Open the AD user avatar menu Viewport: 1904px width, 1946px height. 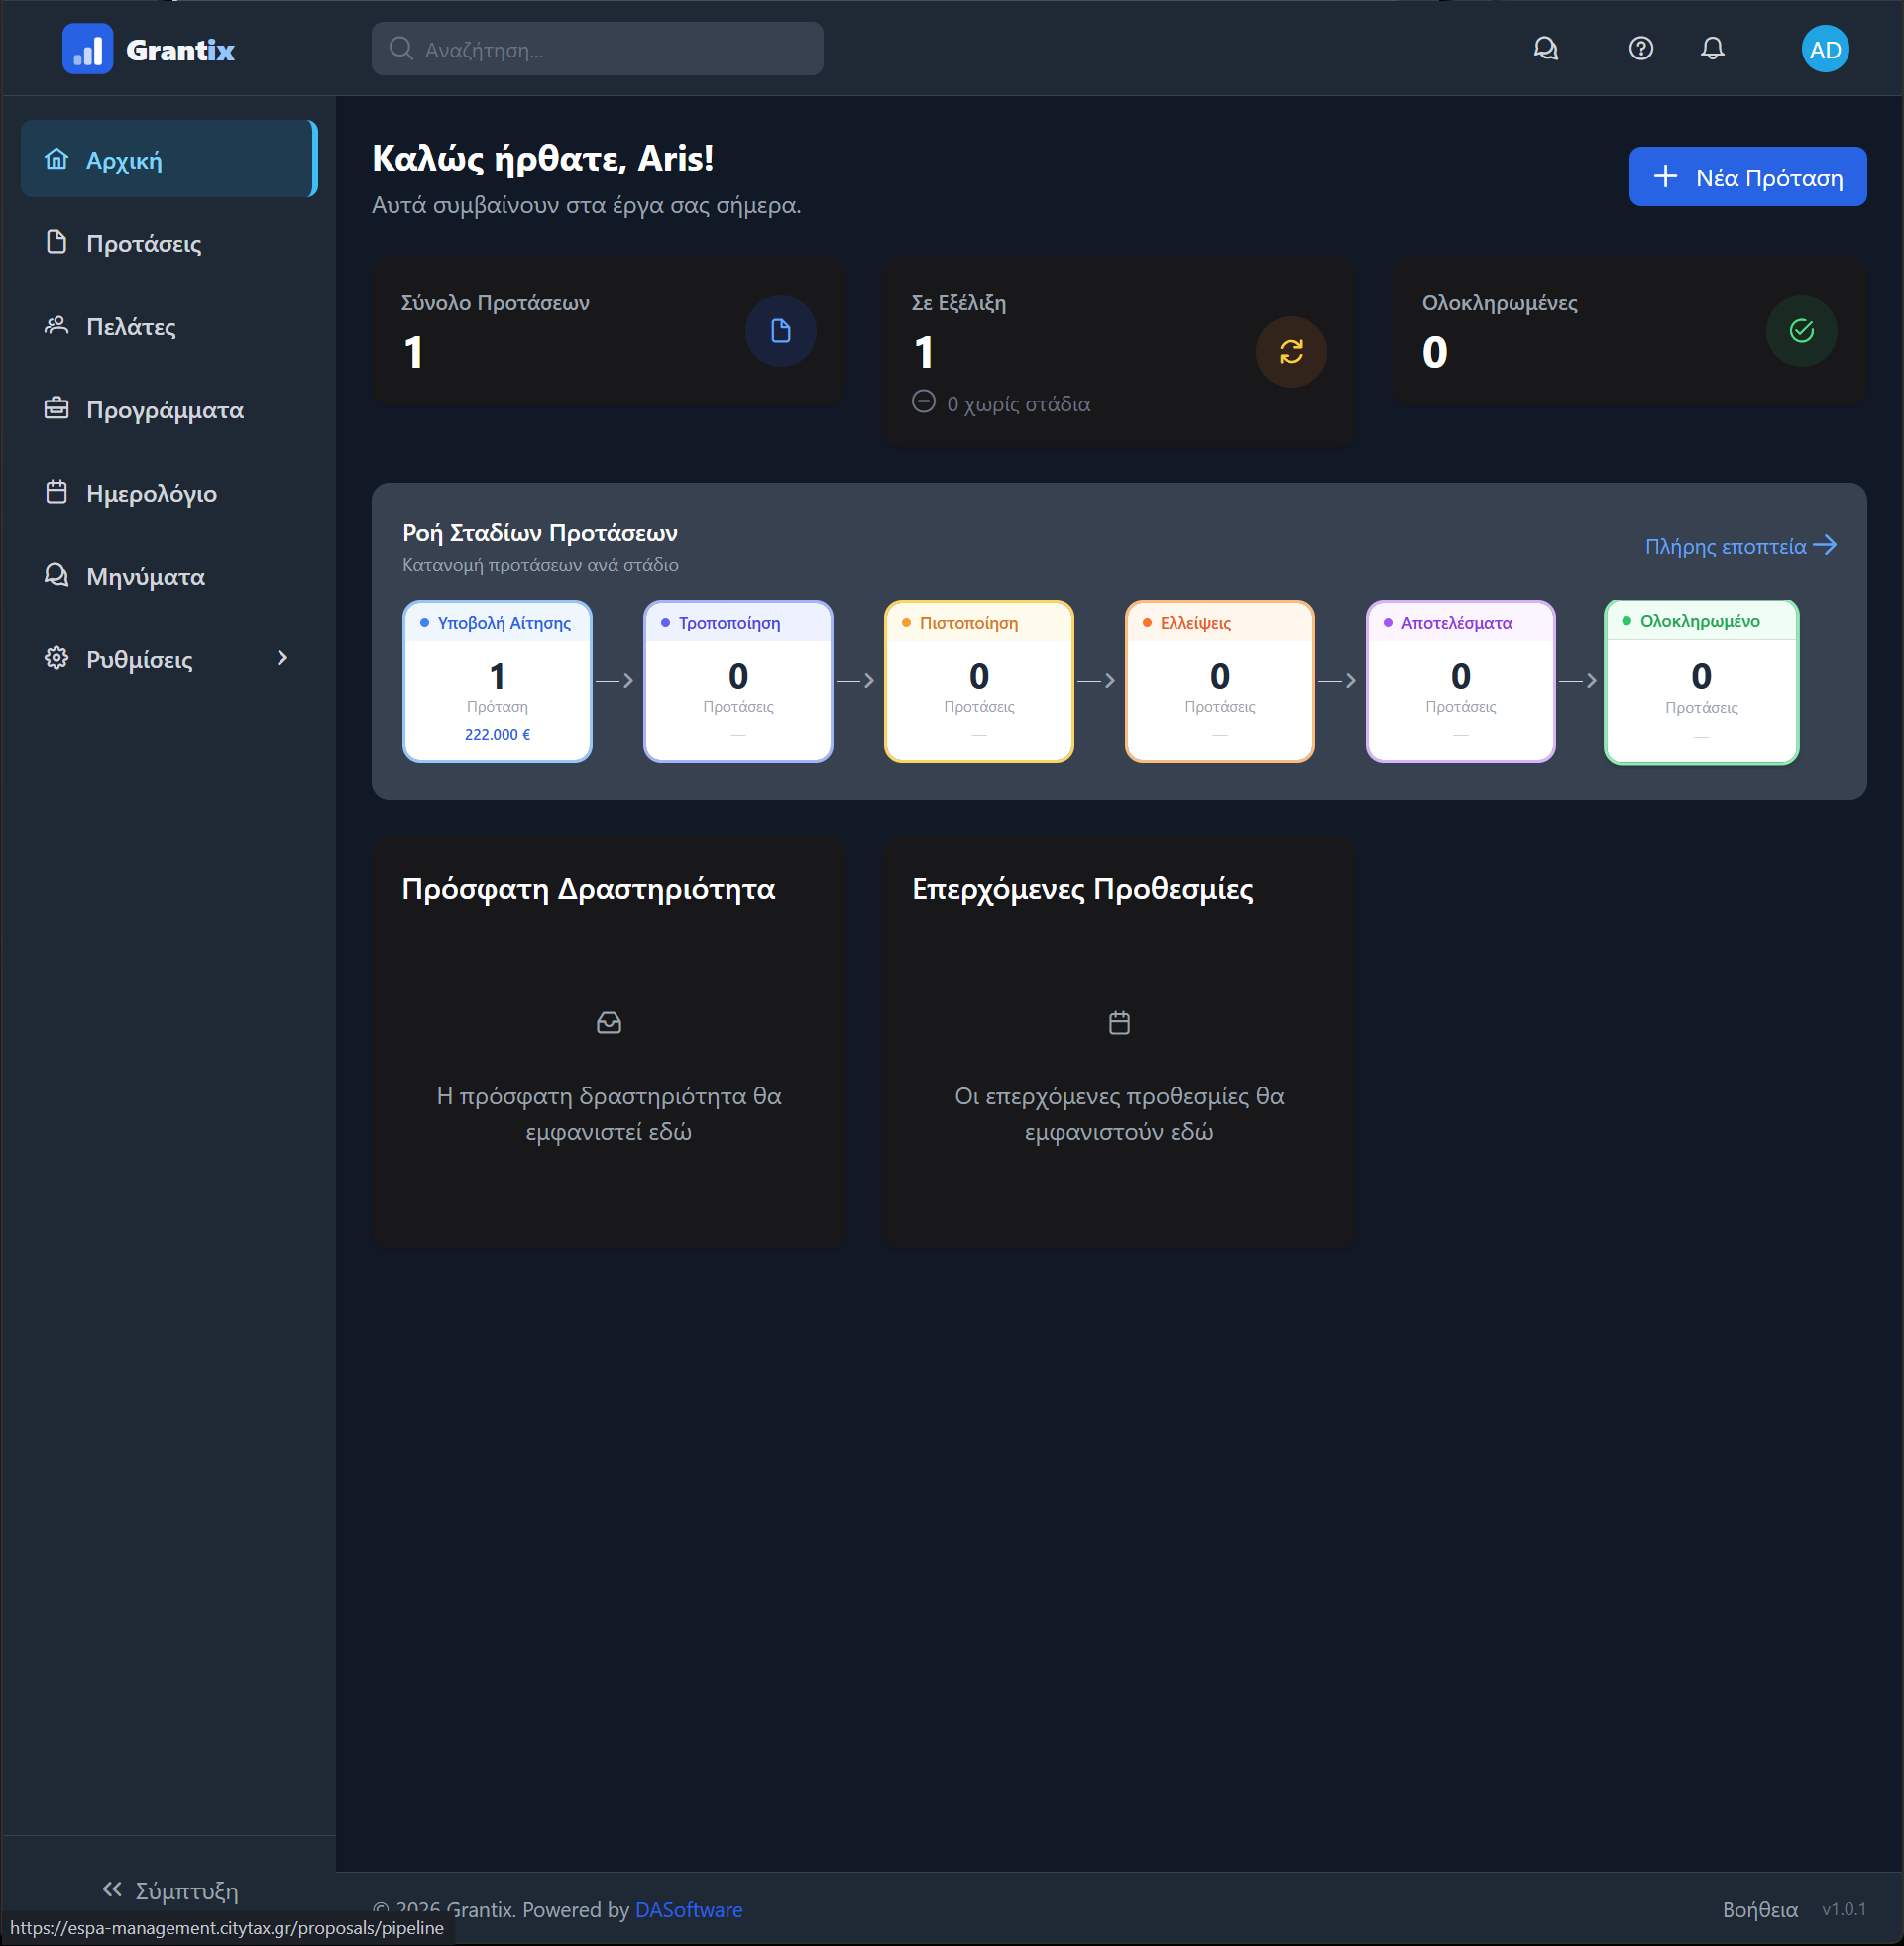click(1825, 49)
